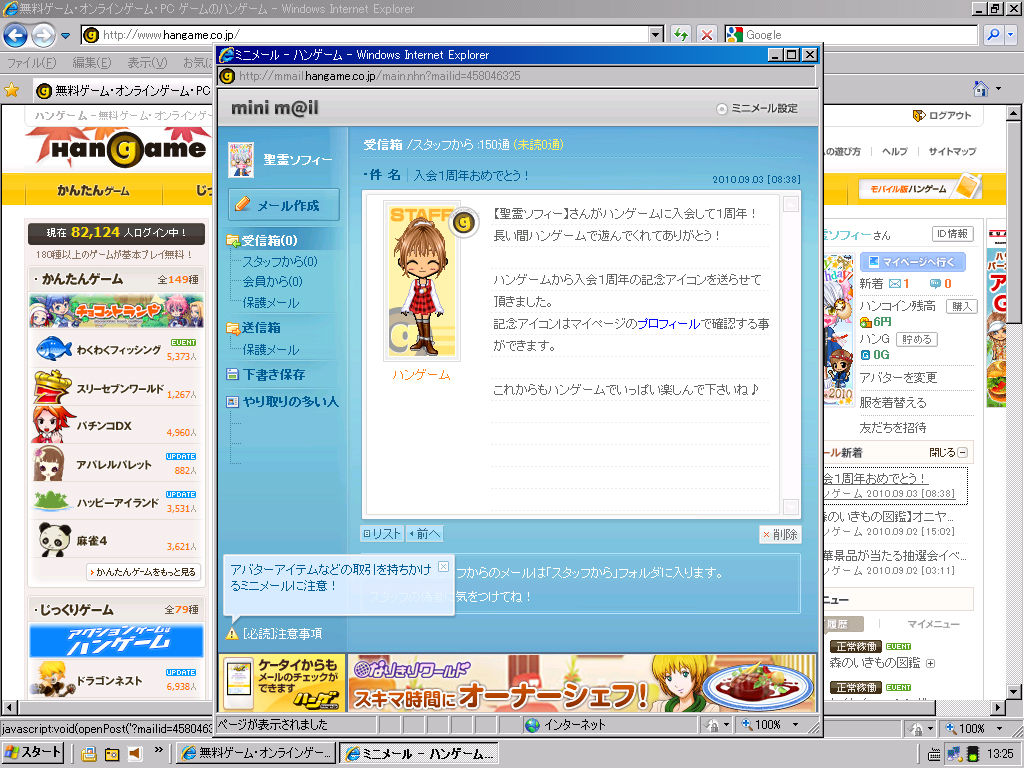Open the 会員から(0) folder
This screenshot has height=768, width=1024.
(x=272, y=281)
